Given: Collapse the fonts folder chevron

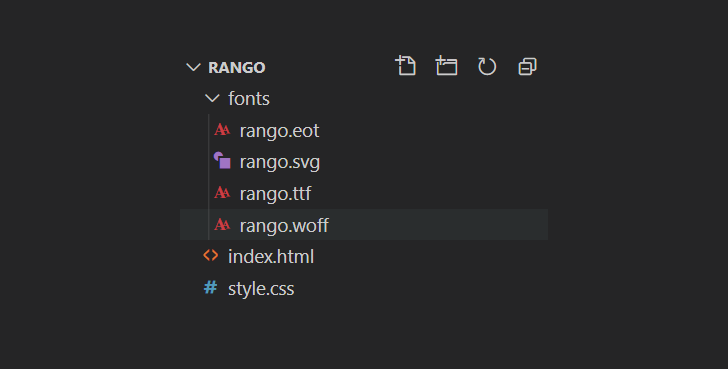Looking at the screenshot, I should click(x=212, y=98).
